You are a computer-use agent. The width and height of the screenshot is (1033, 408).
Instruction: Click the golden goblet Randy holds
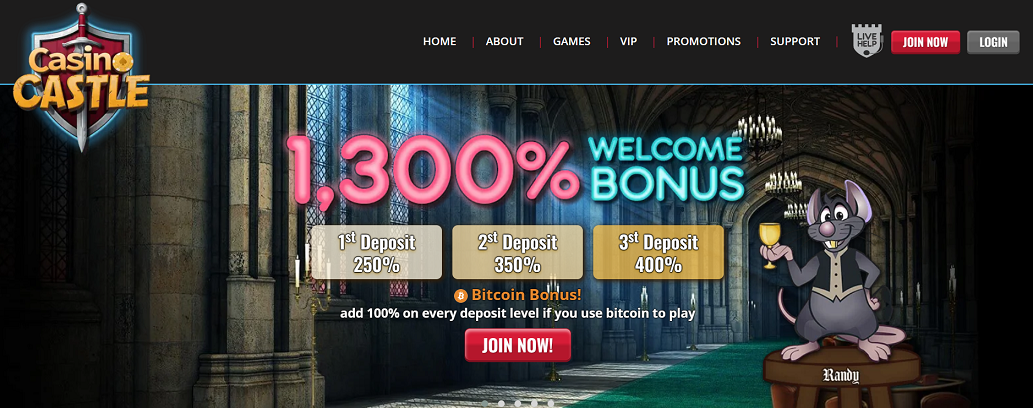coord(769,245)
